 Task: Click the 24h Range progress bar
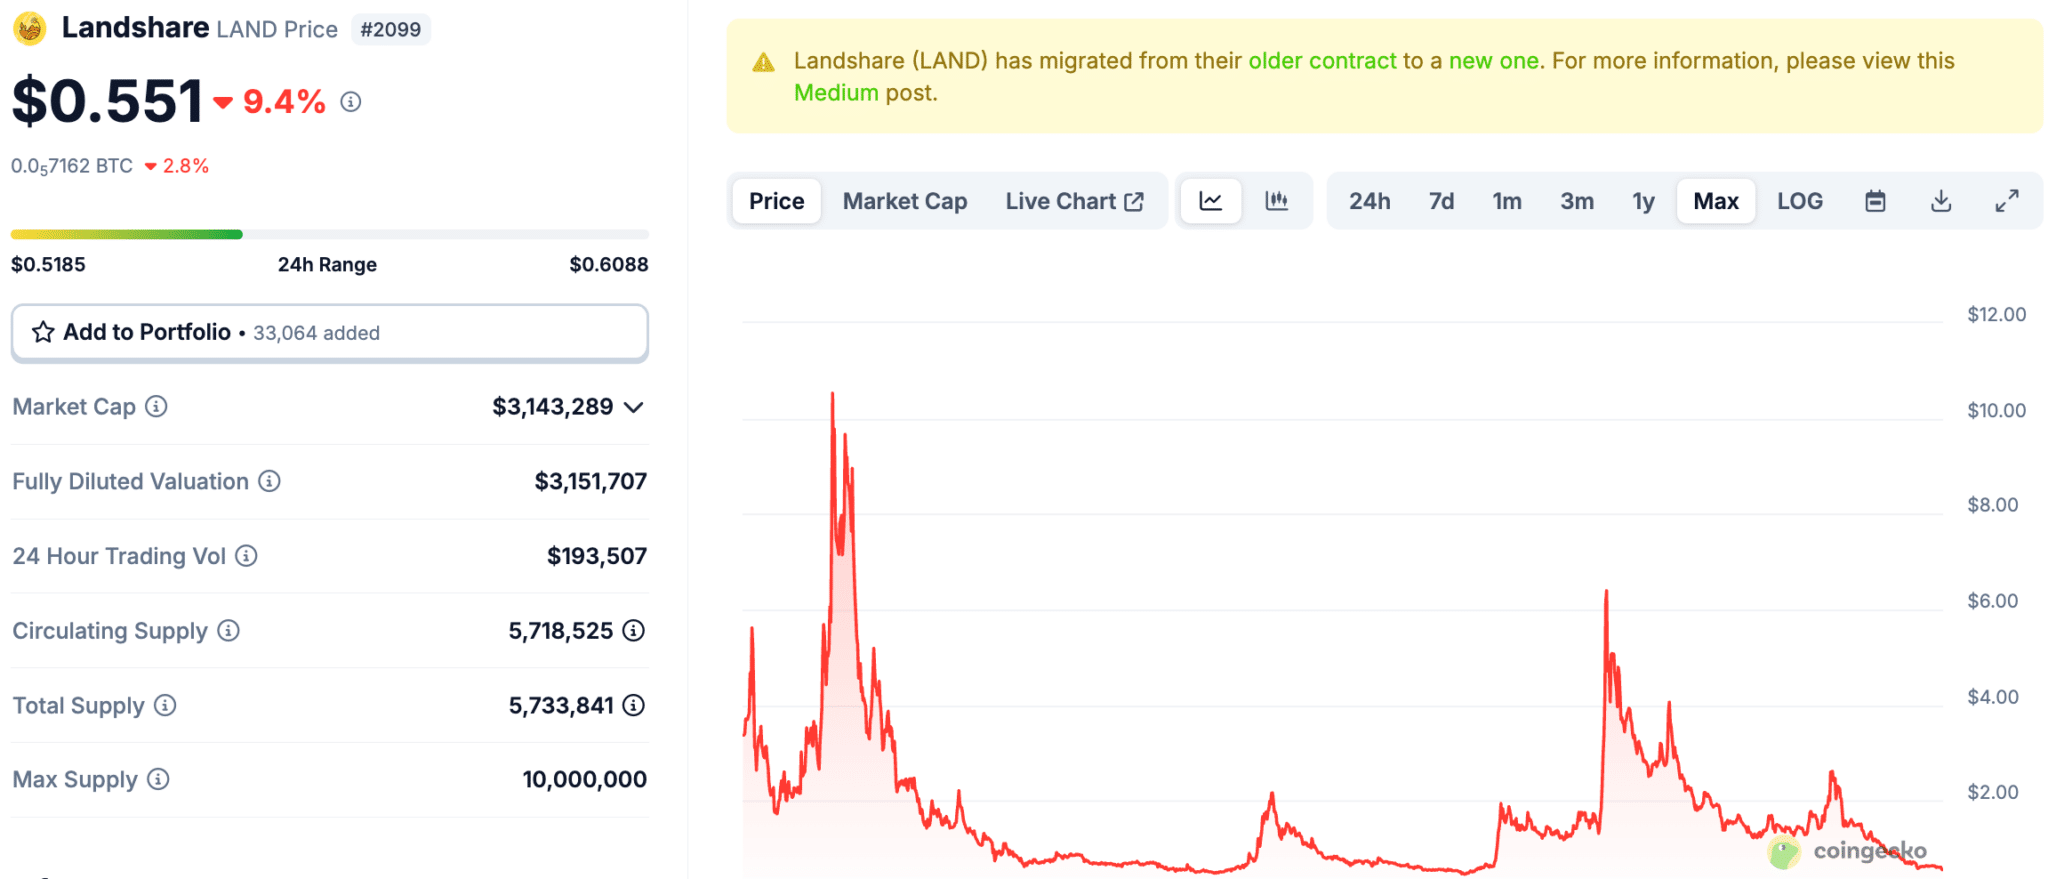click(330, 234)
